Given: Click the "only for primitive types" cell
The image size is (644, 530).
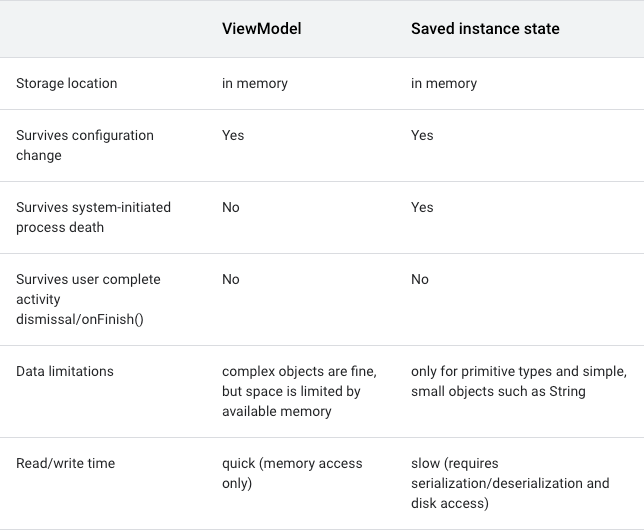Looking at the screenshot, I should pos(518,381).
